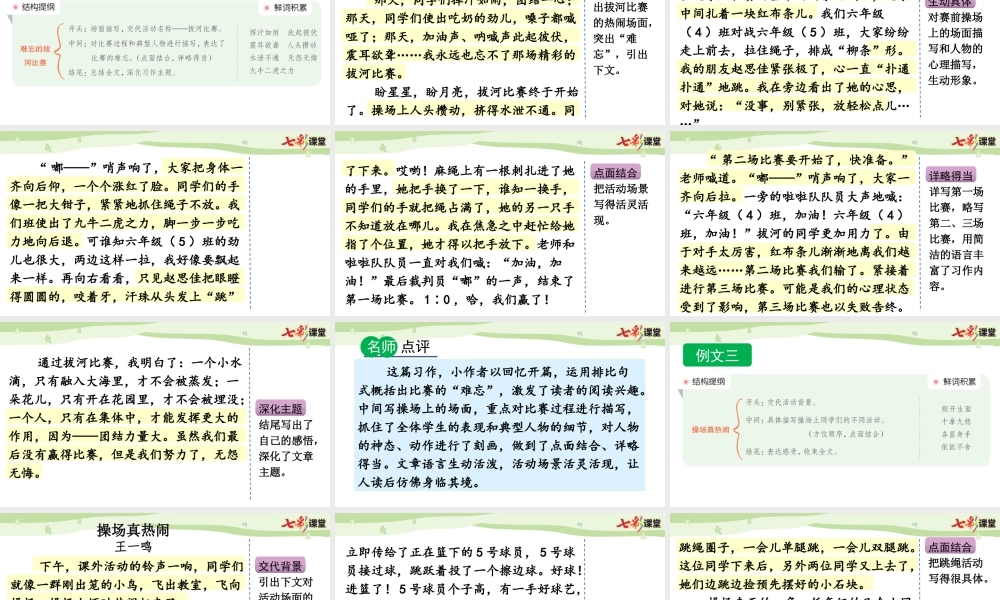The image size is (1000, 600).
Task: Click the line 开头：交代活动背景。
Action: pos(781,402)
